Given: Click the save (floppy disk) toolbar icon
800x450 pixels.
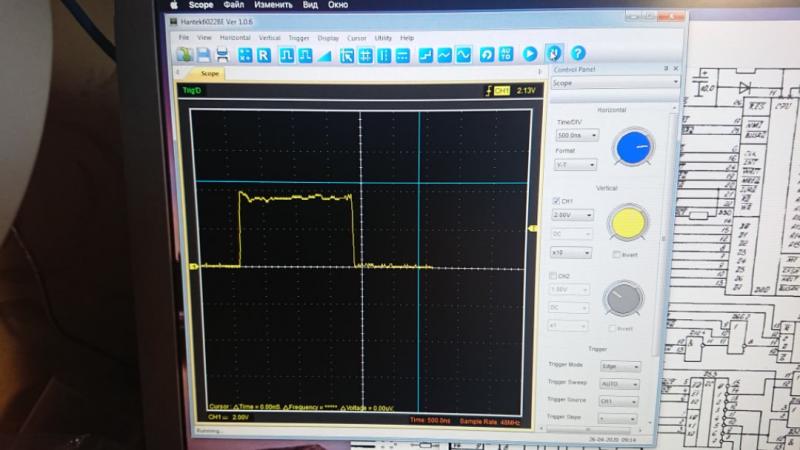Looking at the screenshot, I should pos(203,55).
